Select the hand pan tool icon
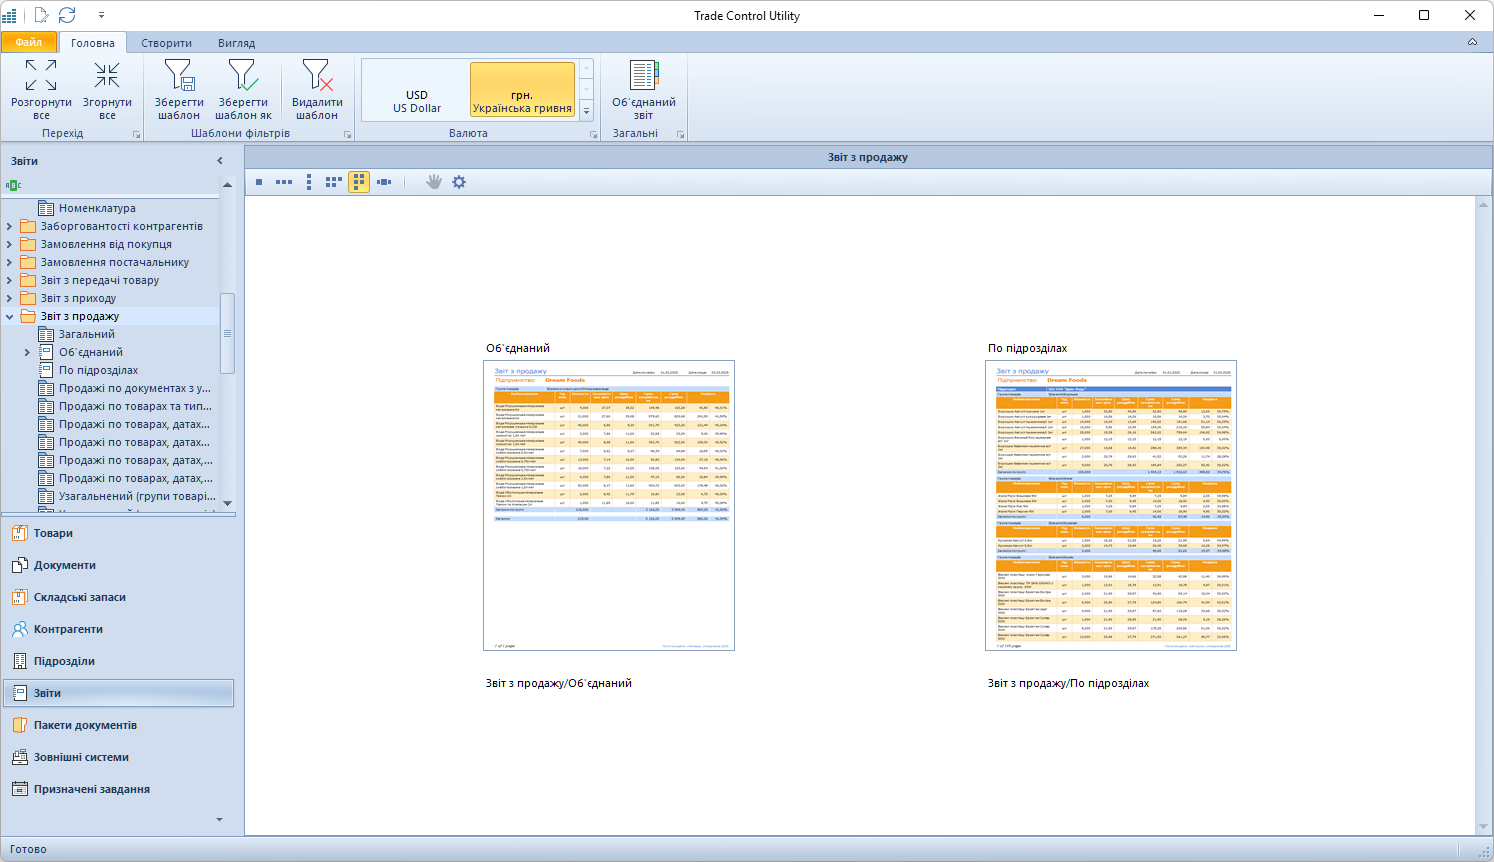 tap(433, 182)
